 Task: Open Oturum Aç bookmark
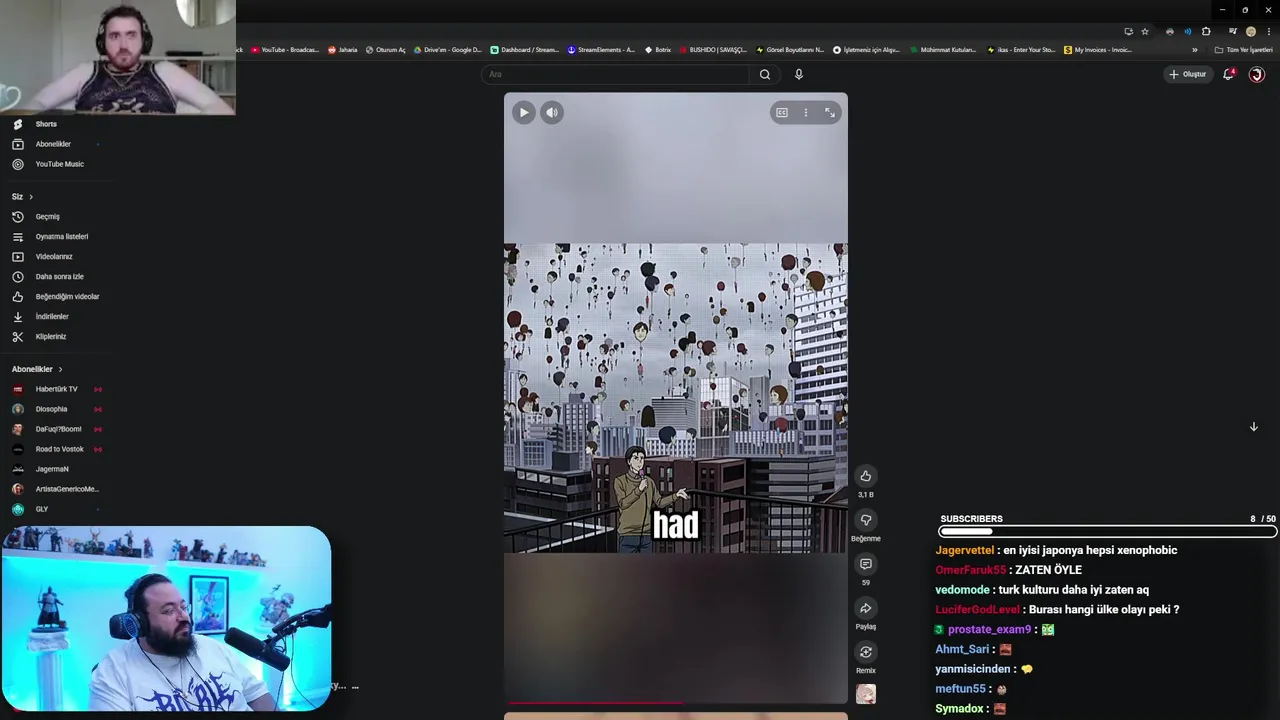click(x=386, y=50)
